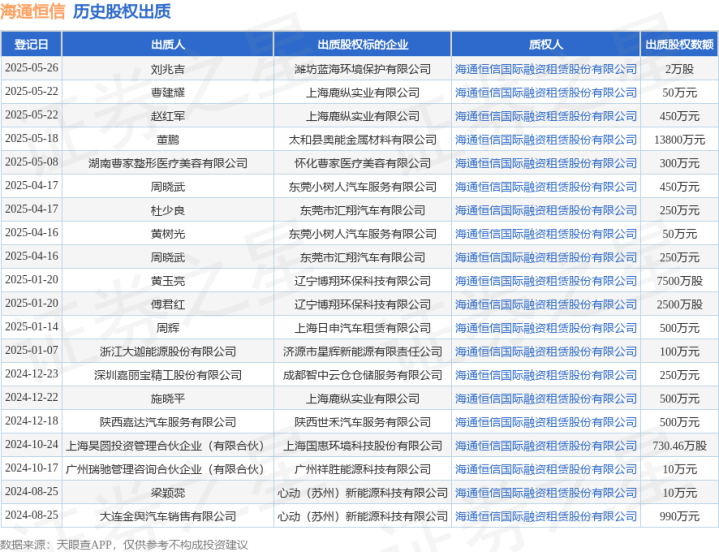Viewport: 719px width, 552px height.
Task: Click pledgor 广州瑞驰管理咨询合伙企业（有限合伙）
Action: (165, 469)
